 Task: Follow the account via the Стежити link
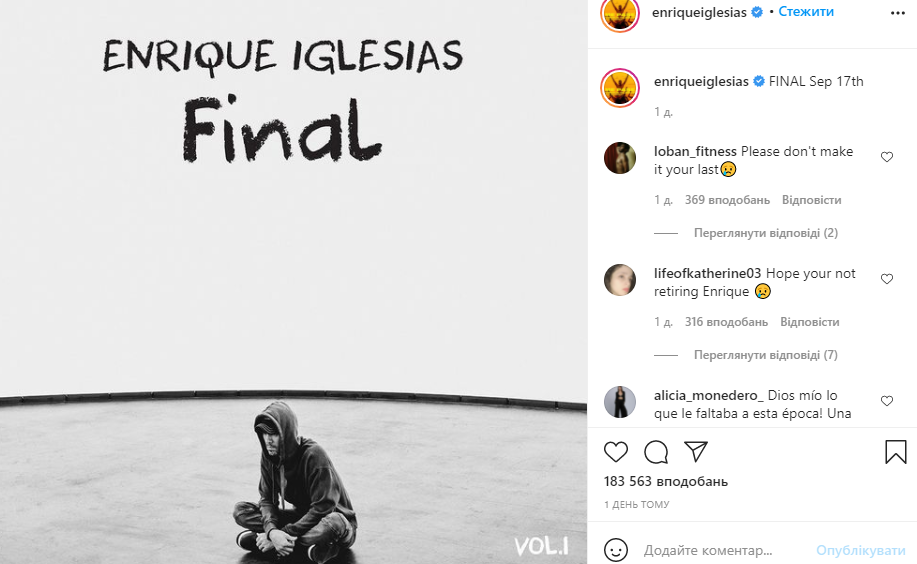tap(806, 12)
